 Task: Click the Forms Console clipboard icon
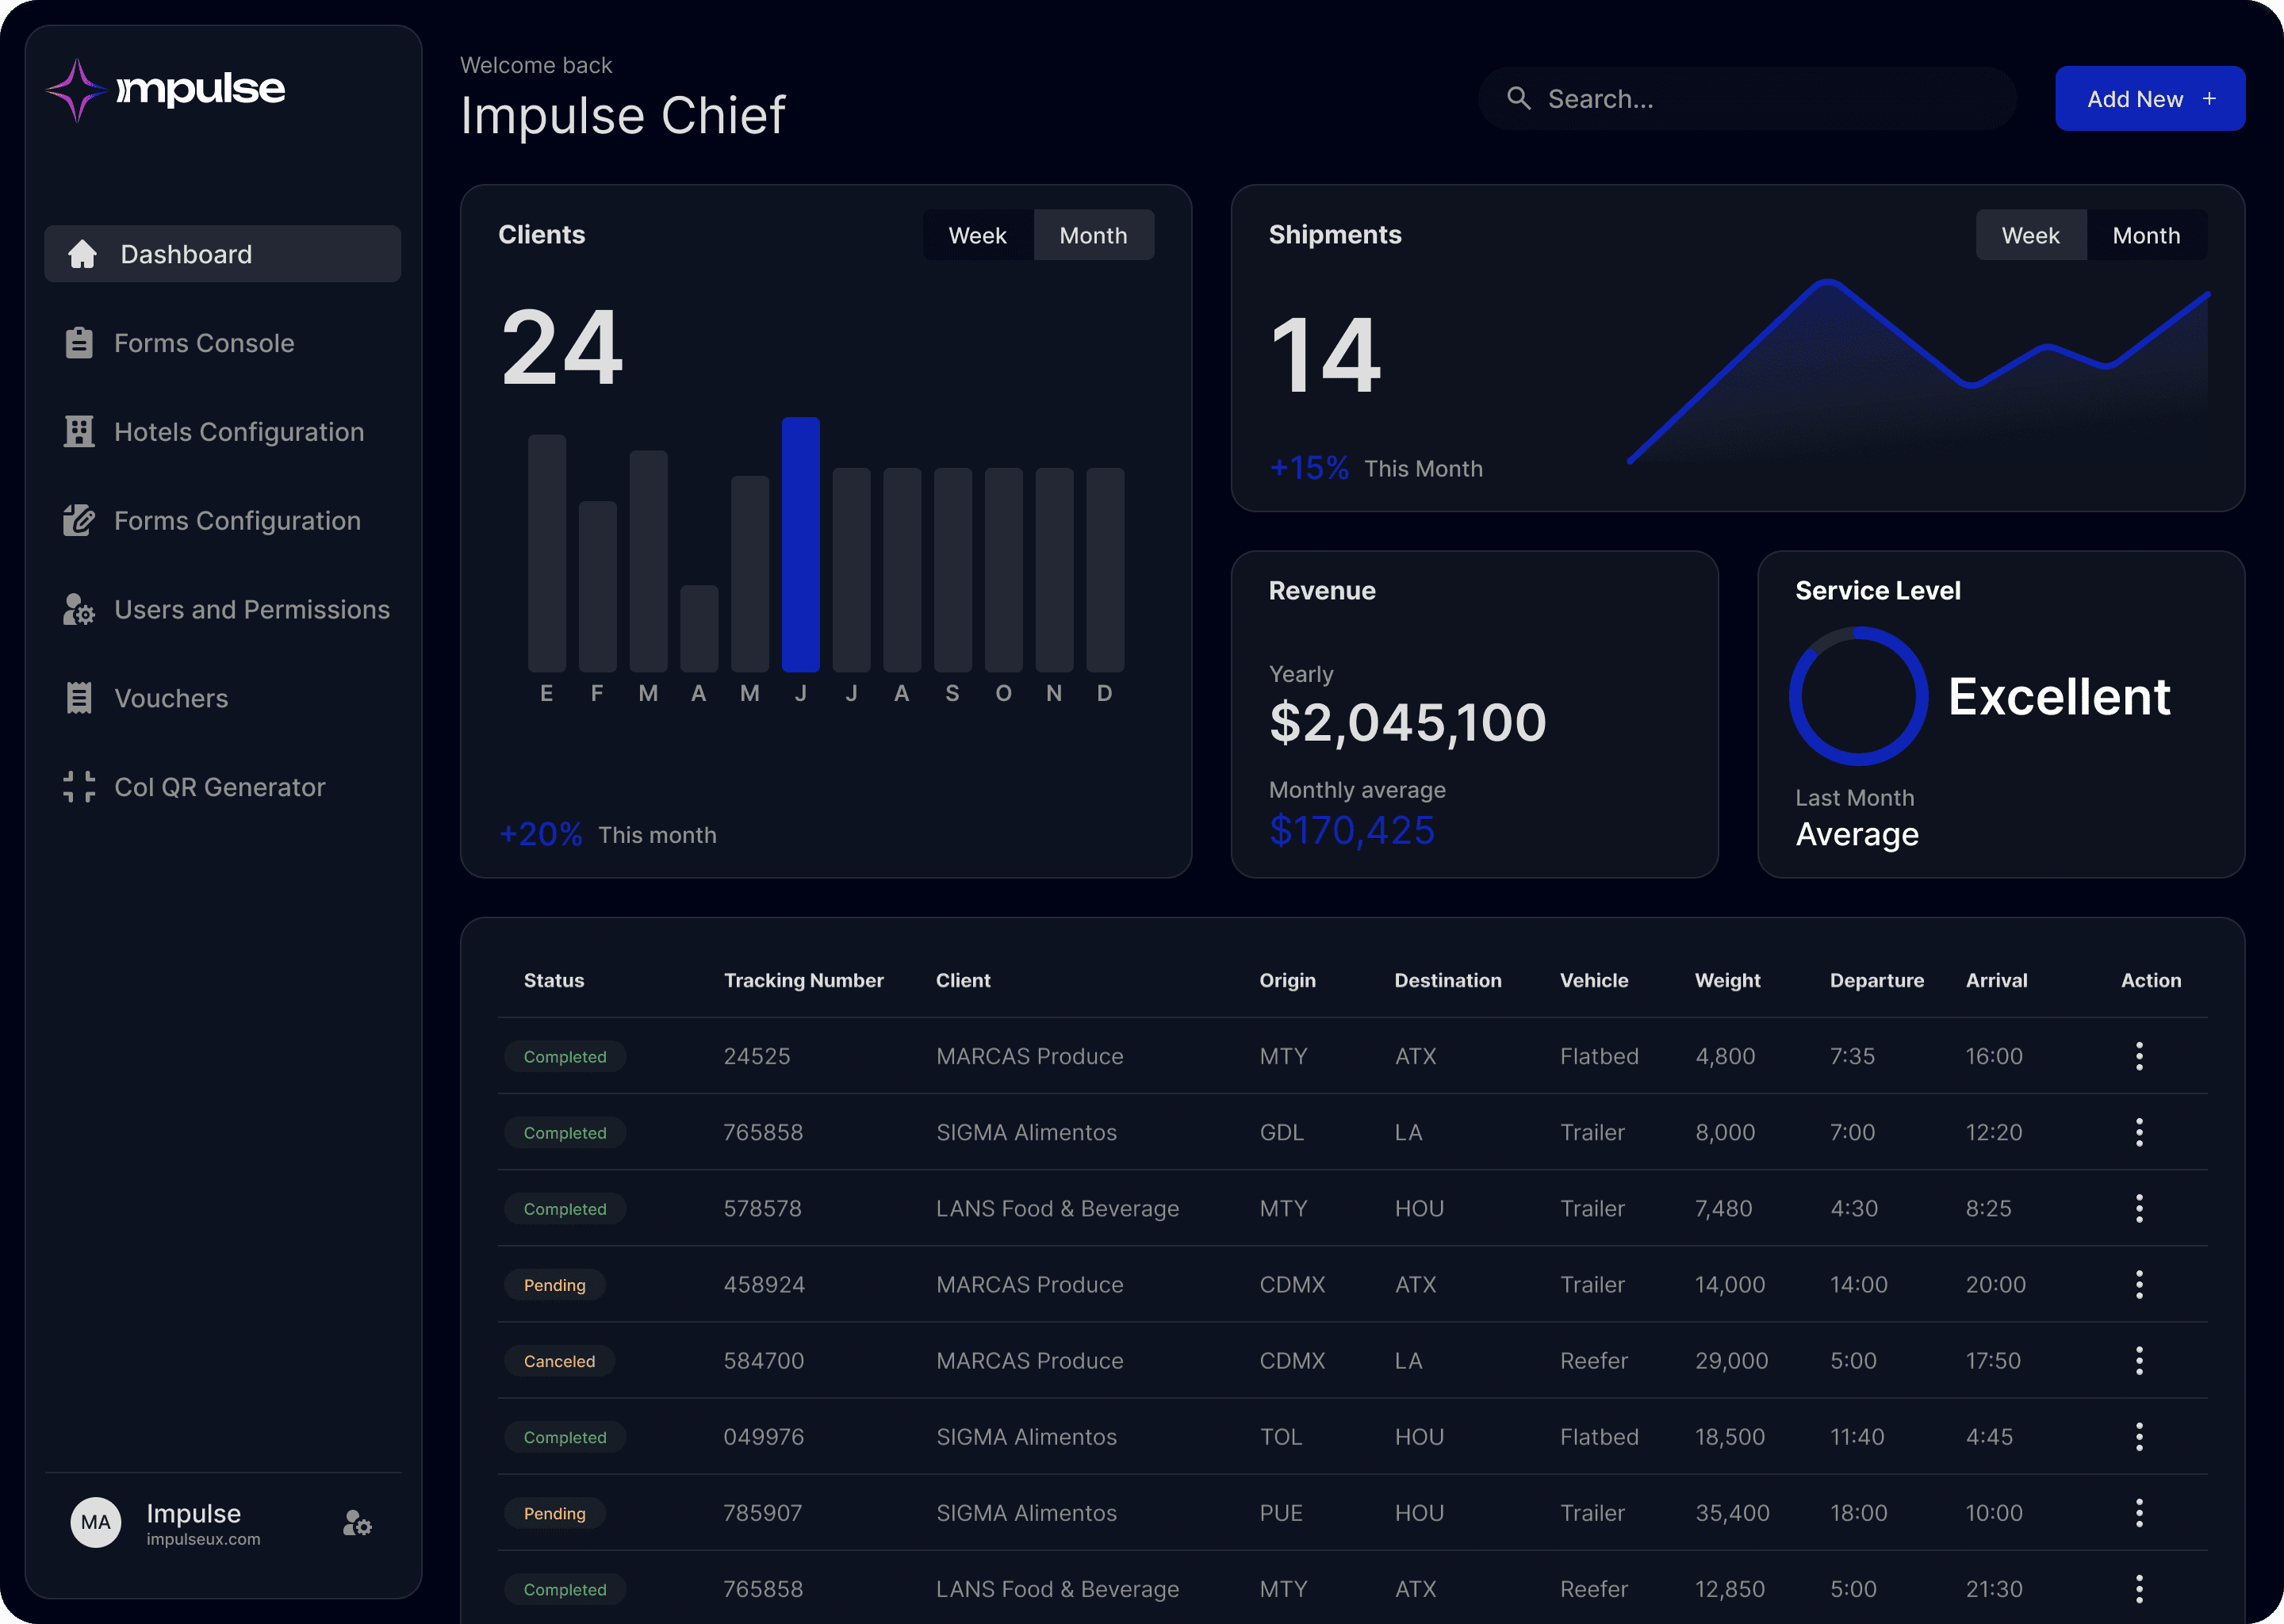tap(79, 343)
